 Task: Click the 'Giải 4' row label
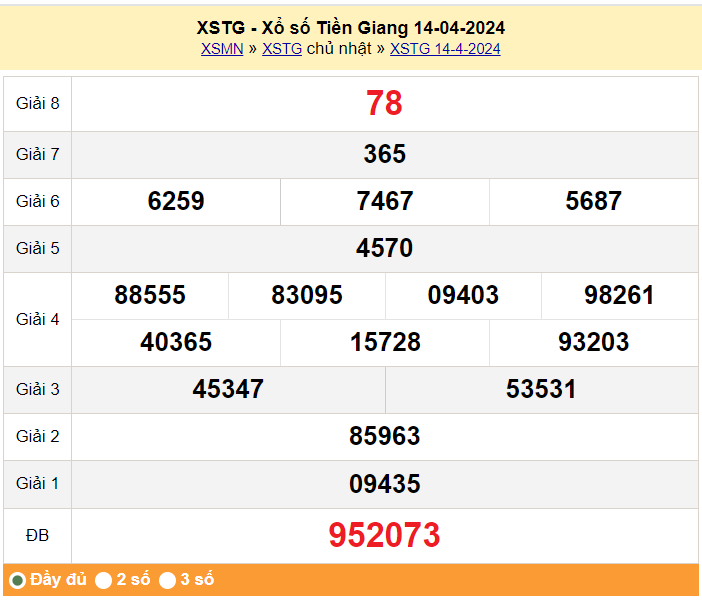point(38,319)
